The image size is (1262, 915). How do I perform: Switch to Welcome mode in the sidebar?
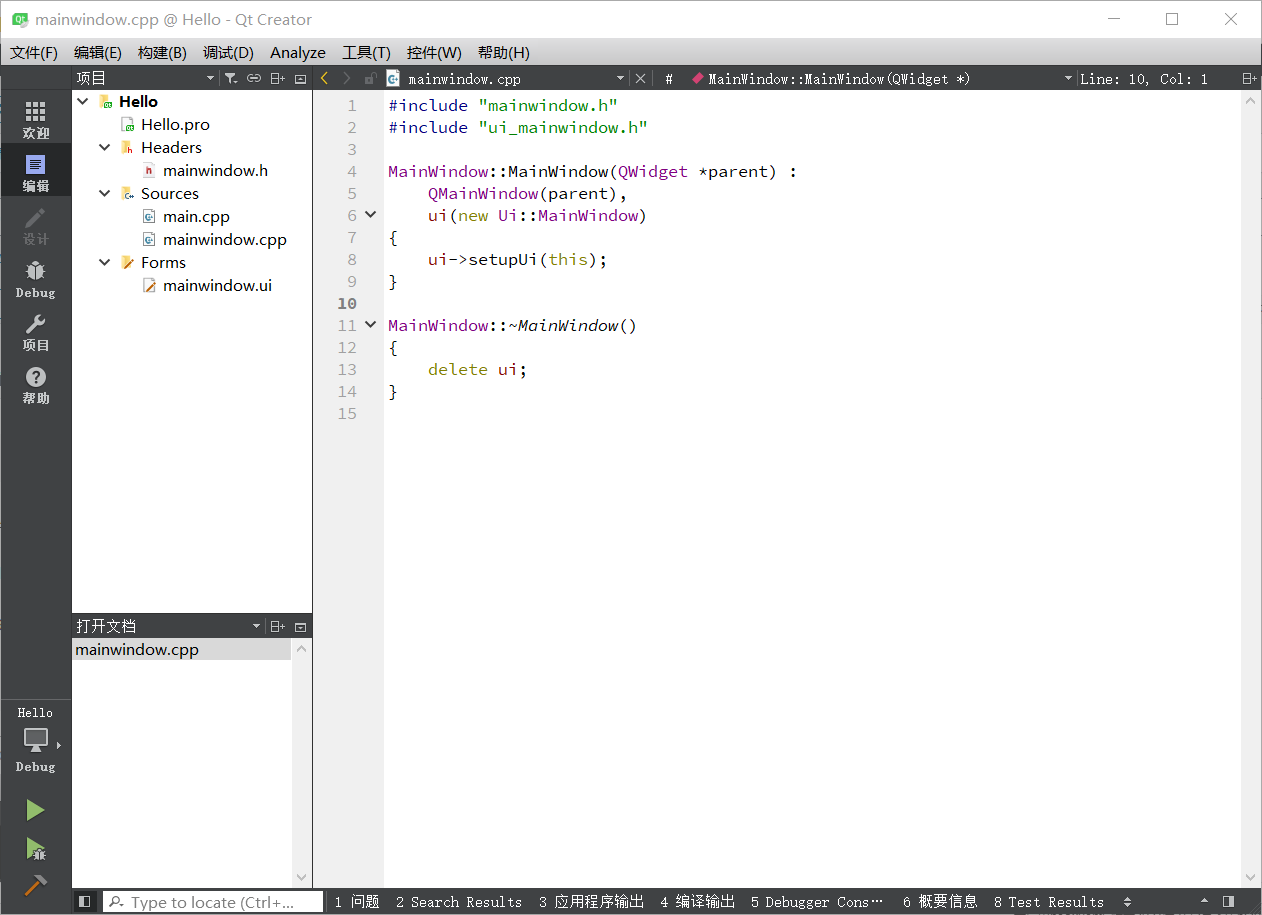click(x=36, y=119)
